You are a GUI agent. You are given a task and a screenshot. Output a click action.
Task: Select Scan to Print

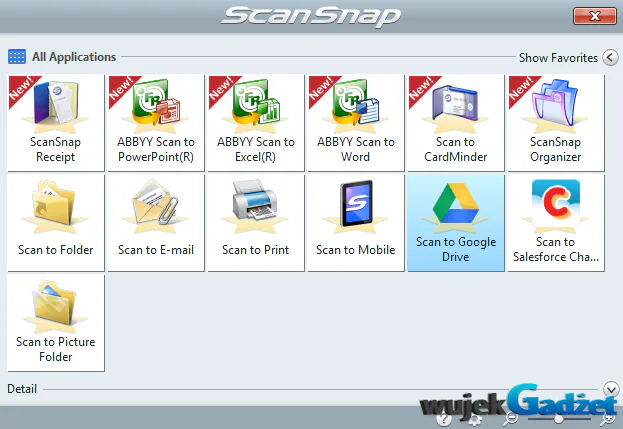tap(256, 223)
